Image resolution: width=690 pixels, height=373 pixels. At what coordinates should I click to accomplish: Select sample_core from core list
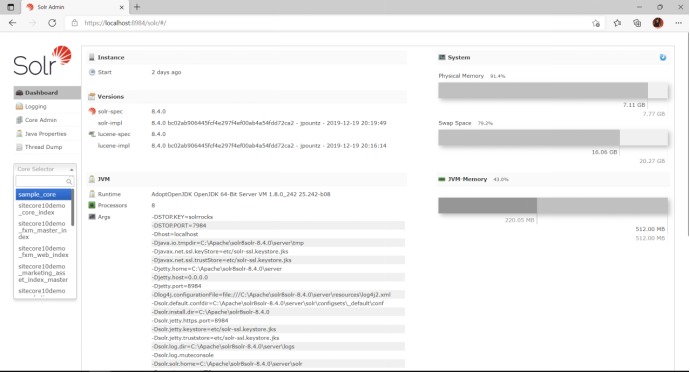point(43,194)
